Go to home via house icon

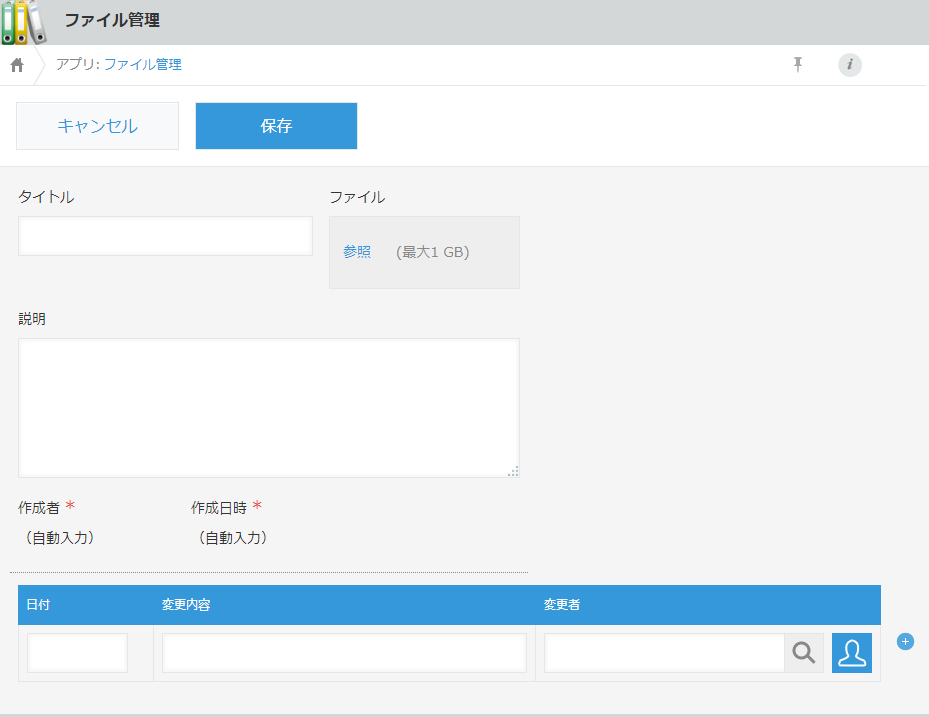pos(17,65)
